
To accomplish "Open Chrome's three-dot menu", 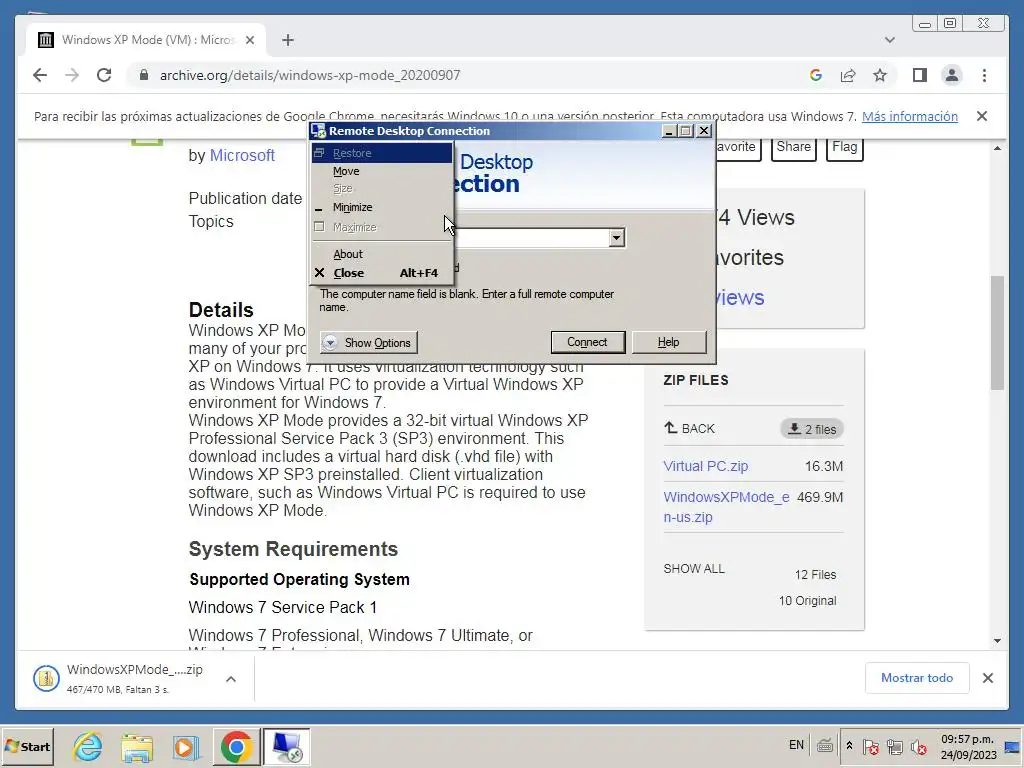I will point(984,75).
